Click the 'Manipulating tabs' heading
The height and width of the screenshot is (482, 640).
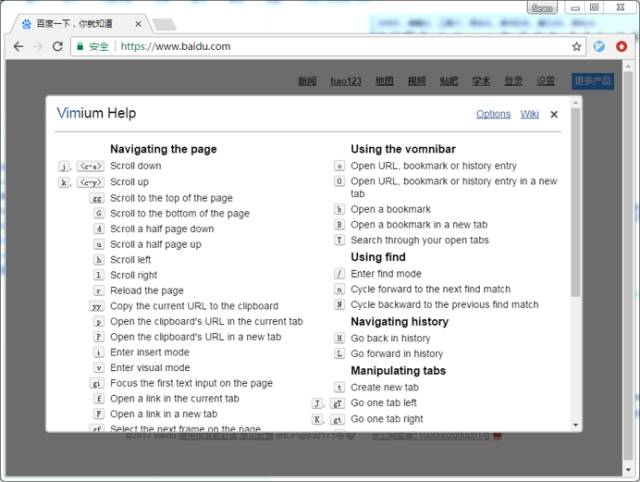click(x=398, y=371)
